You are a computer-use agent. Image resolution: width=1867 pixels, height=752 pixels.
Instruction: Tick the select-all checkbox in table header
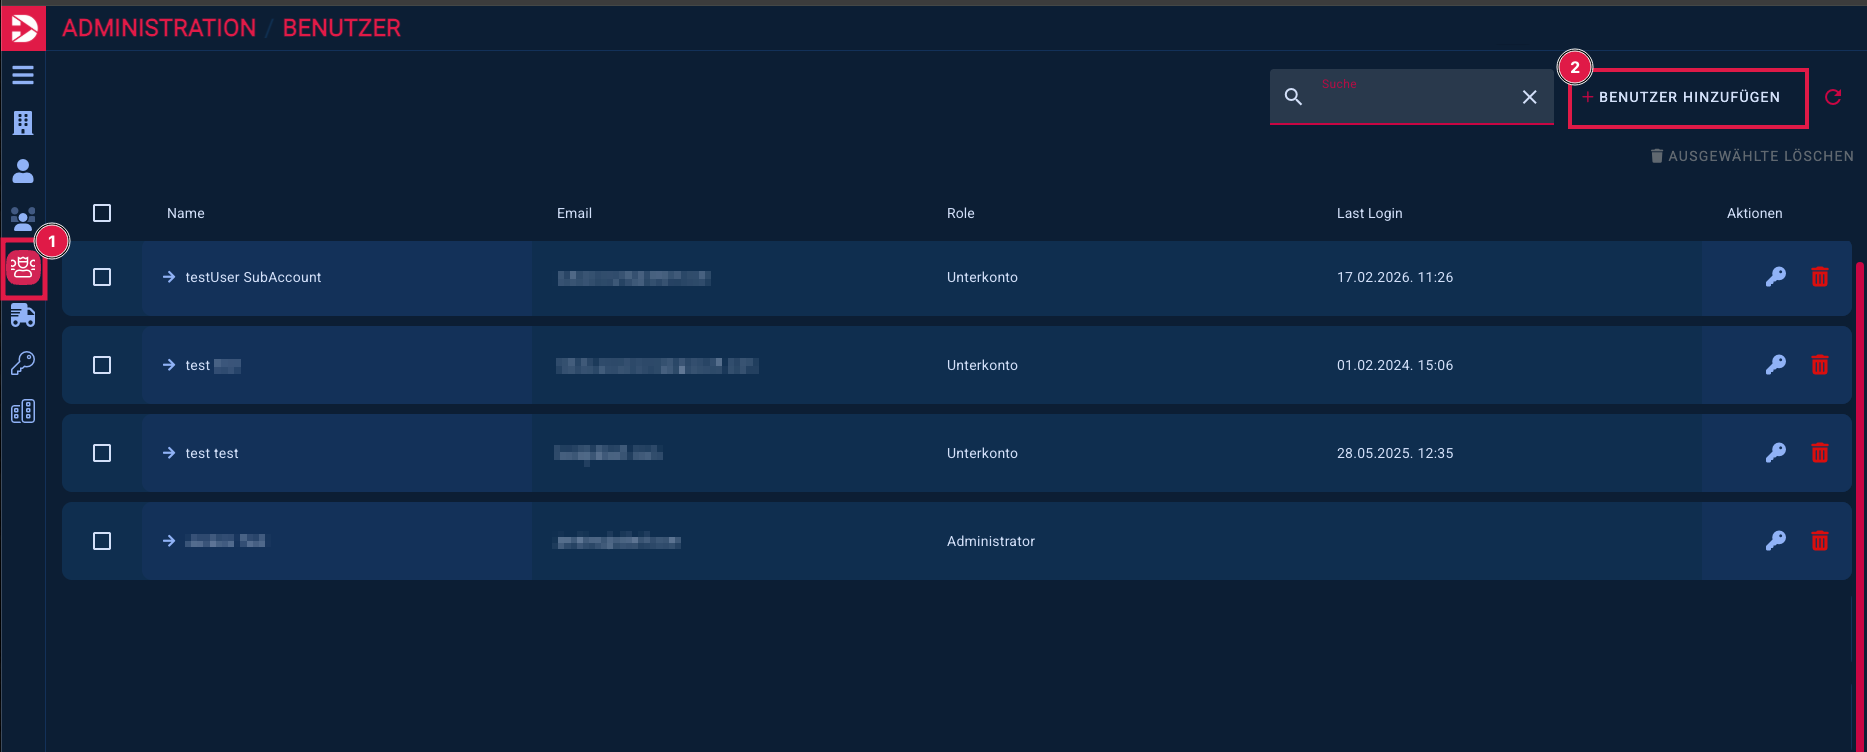pyautogui.click(x=102, y=213)
